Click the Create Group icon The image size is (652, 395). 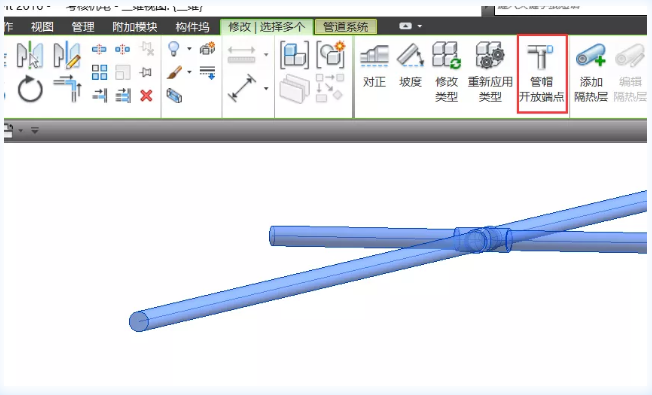[331, 54]
